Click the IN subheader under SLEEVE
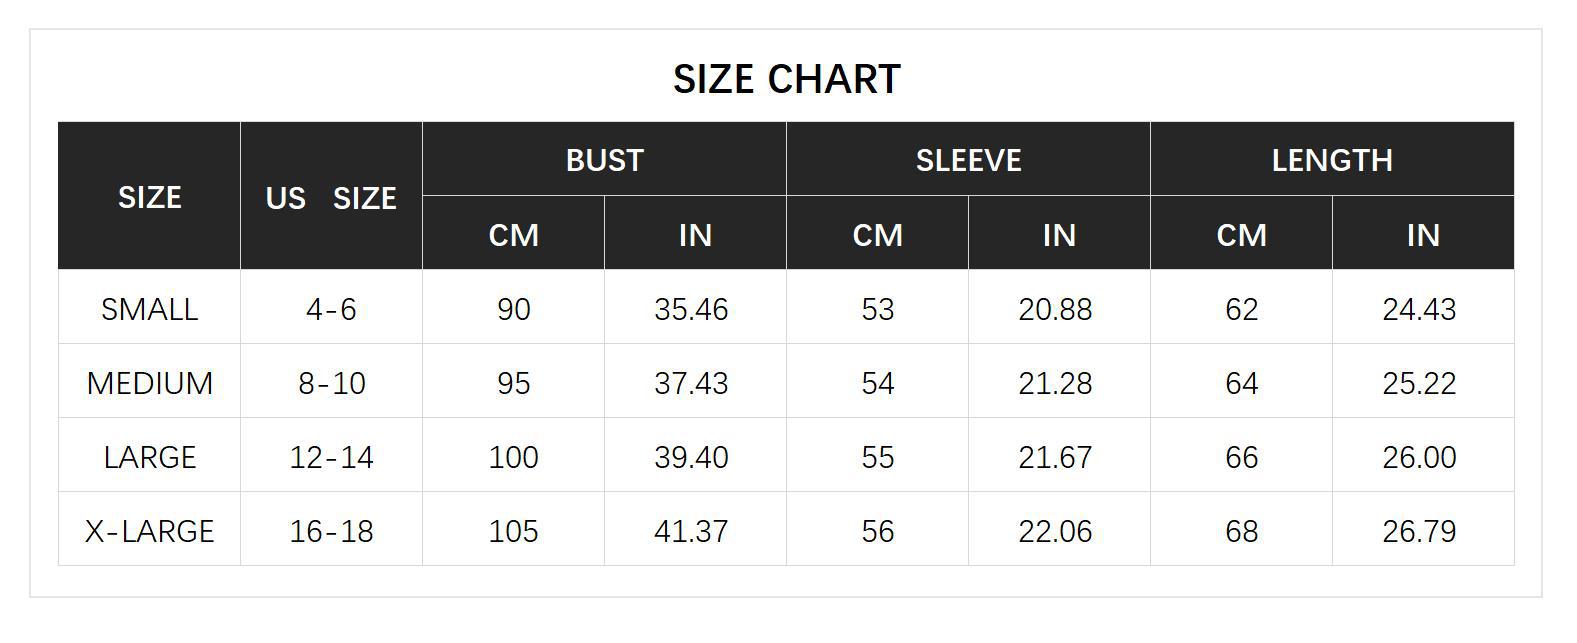This screenshot has height=643, width=1577. coord(1059,235)
